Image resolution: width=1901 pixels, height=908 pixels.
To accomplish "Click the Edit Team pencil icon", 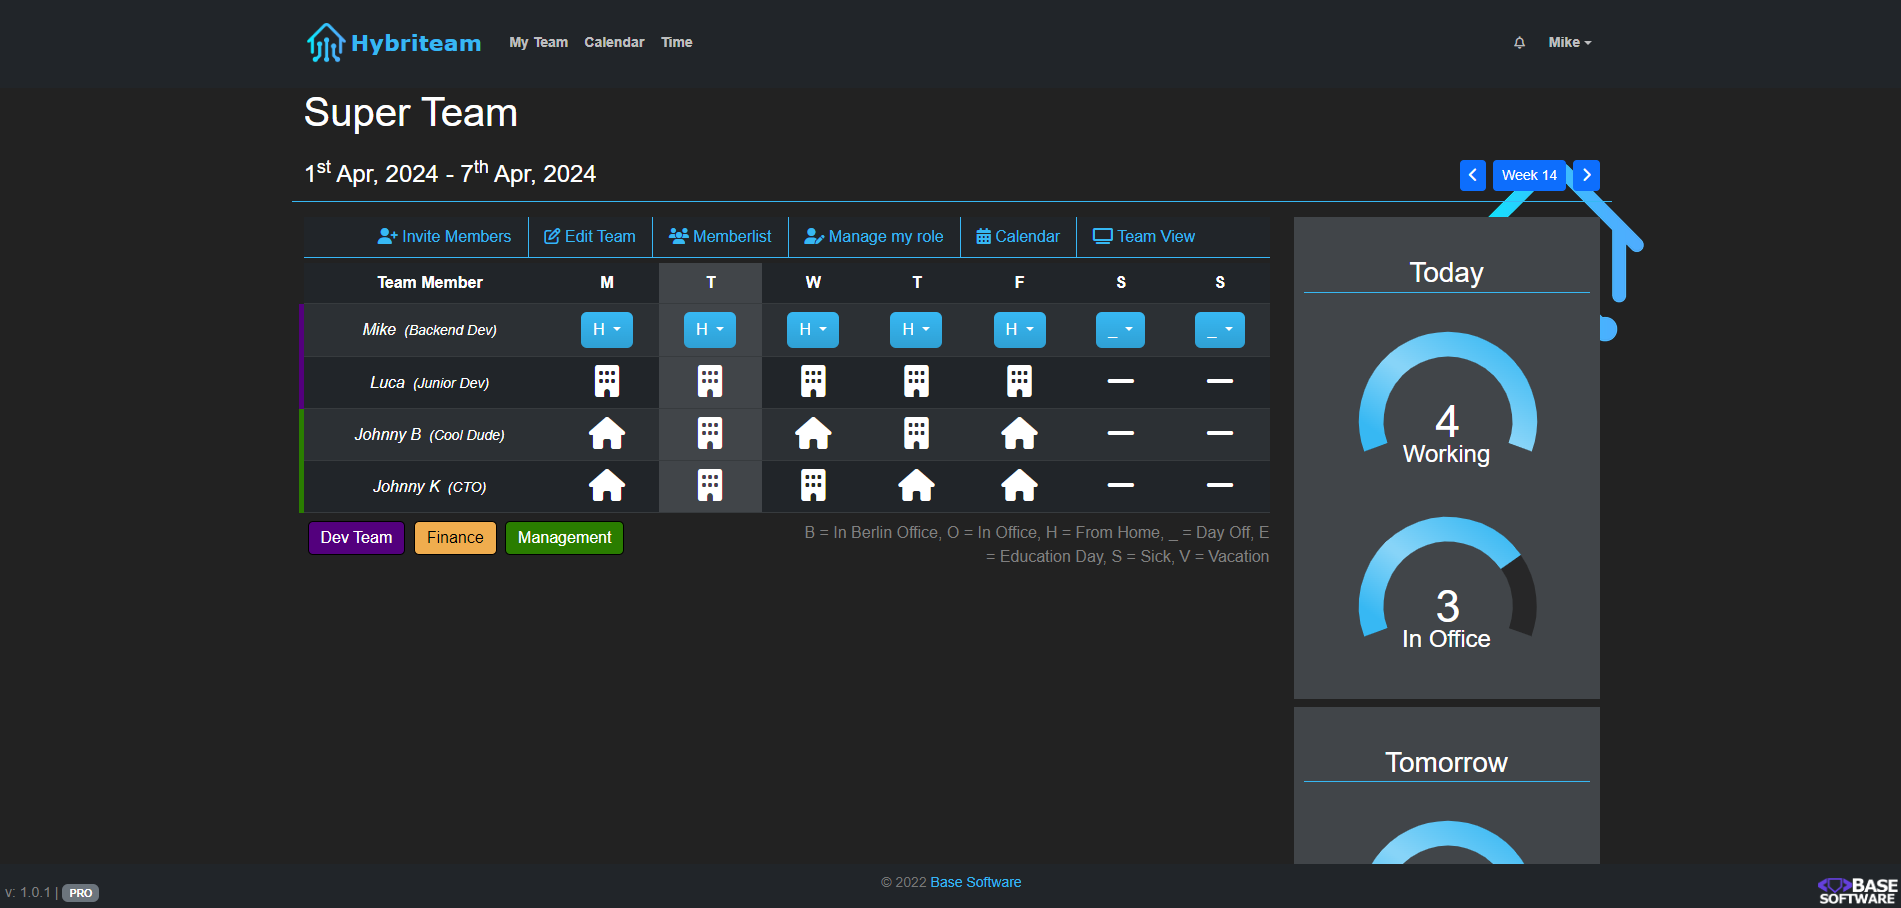I will [551, 236].
